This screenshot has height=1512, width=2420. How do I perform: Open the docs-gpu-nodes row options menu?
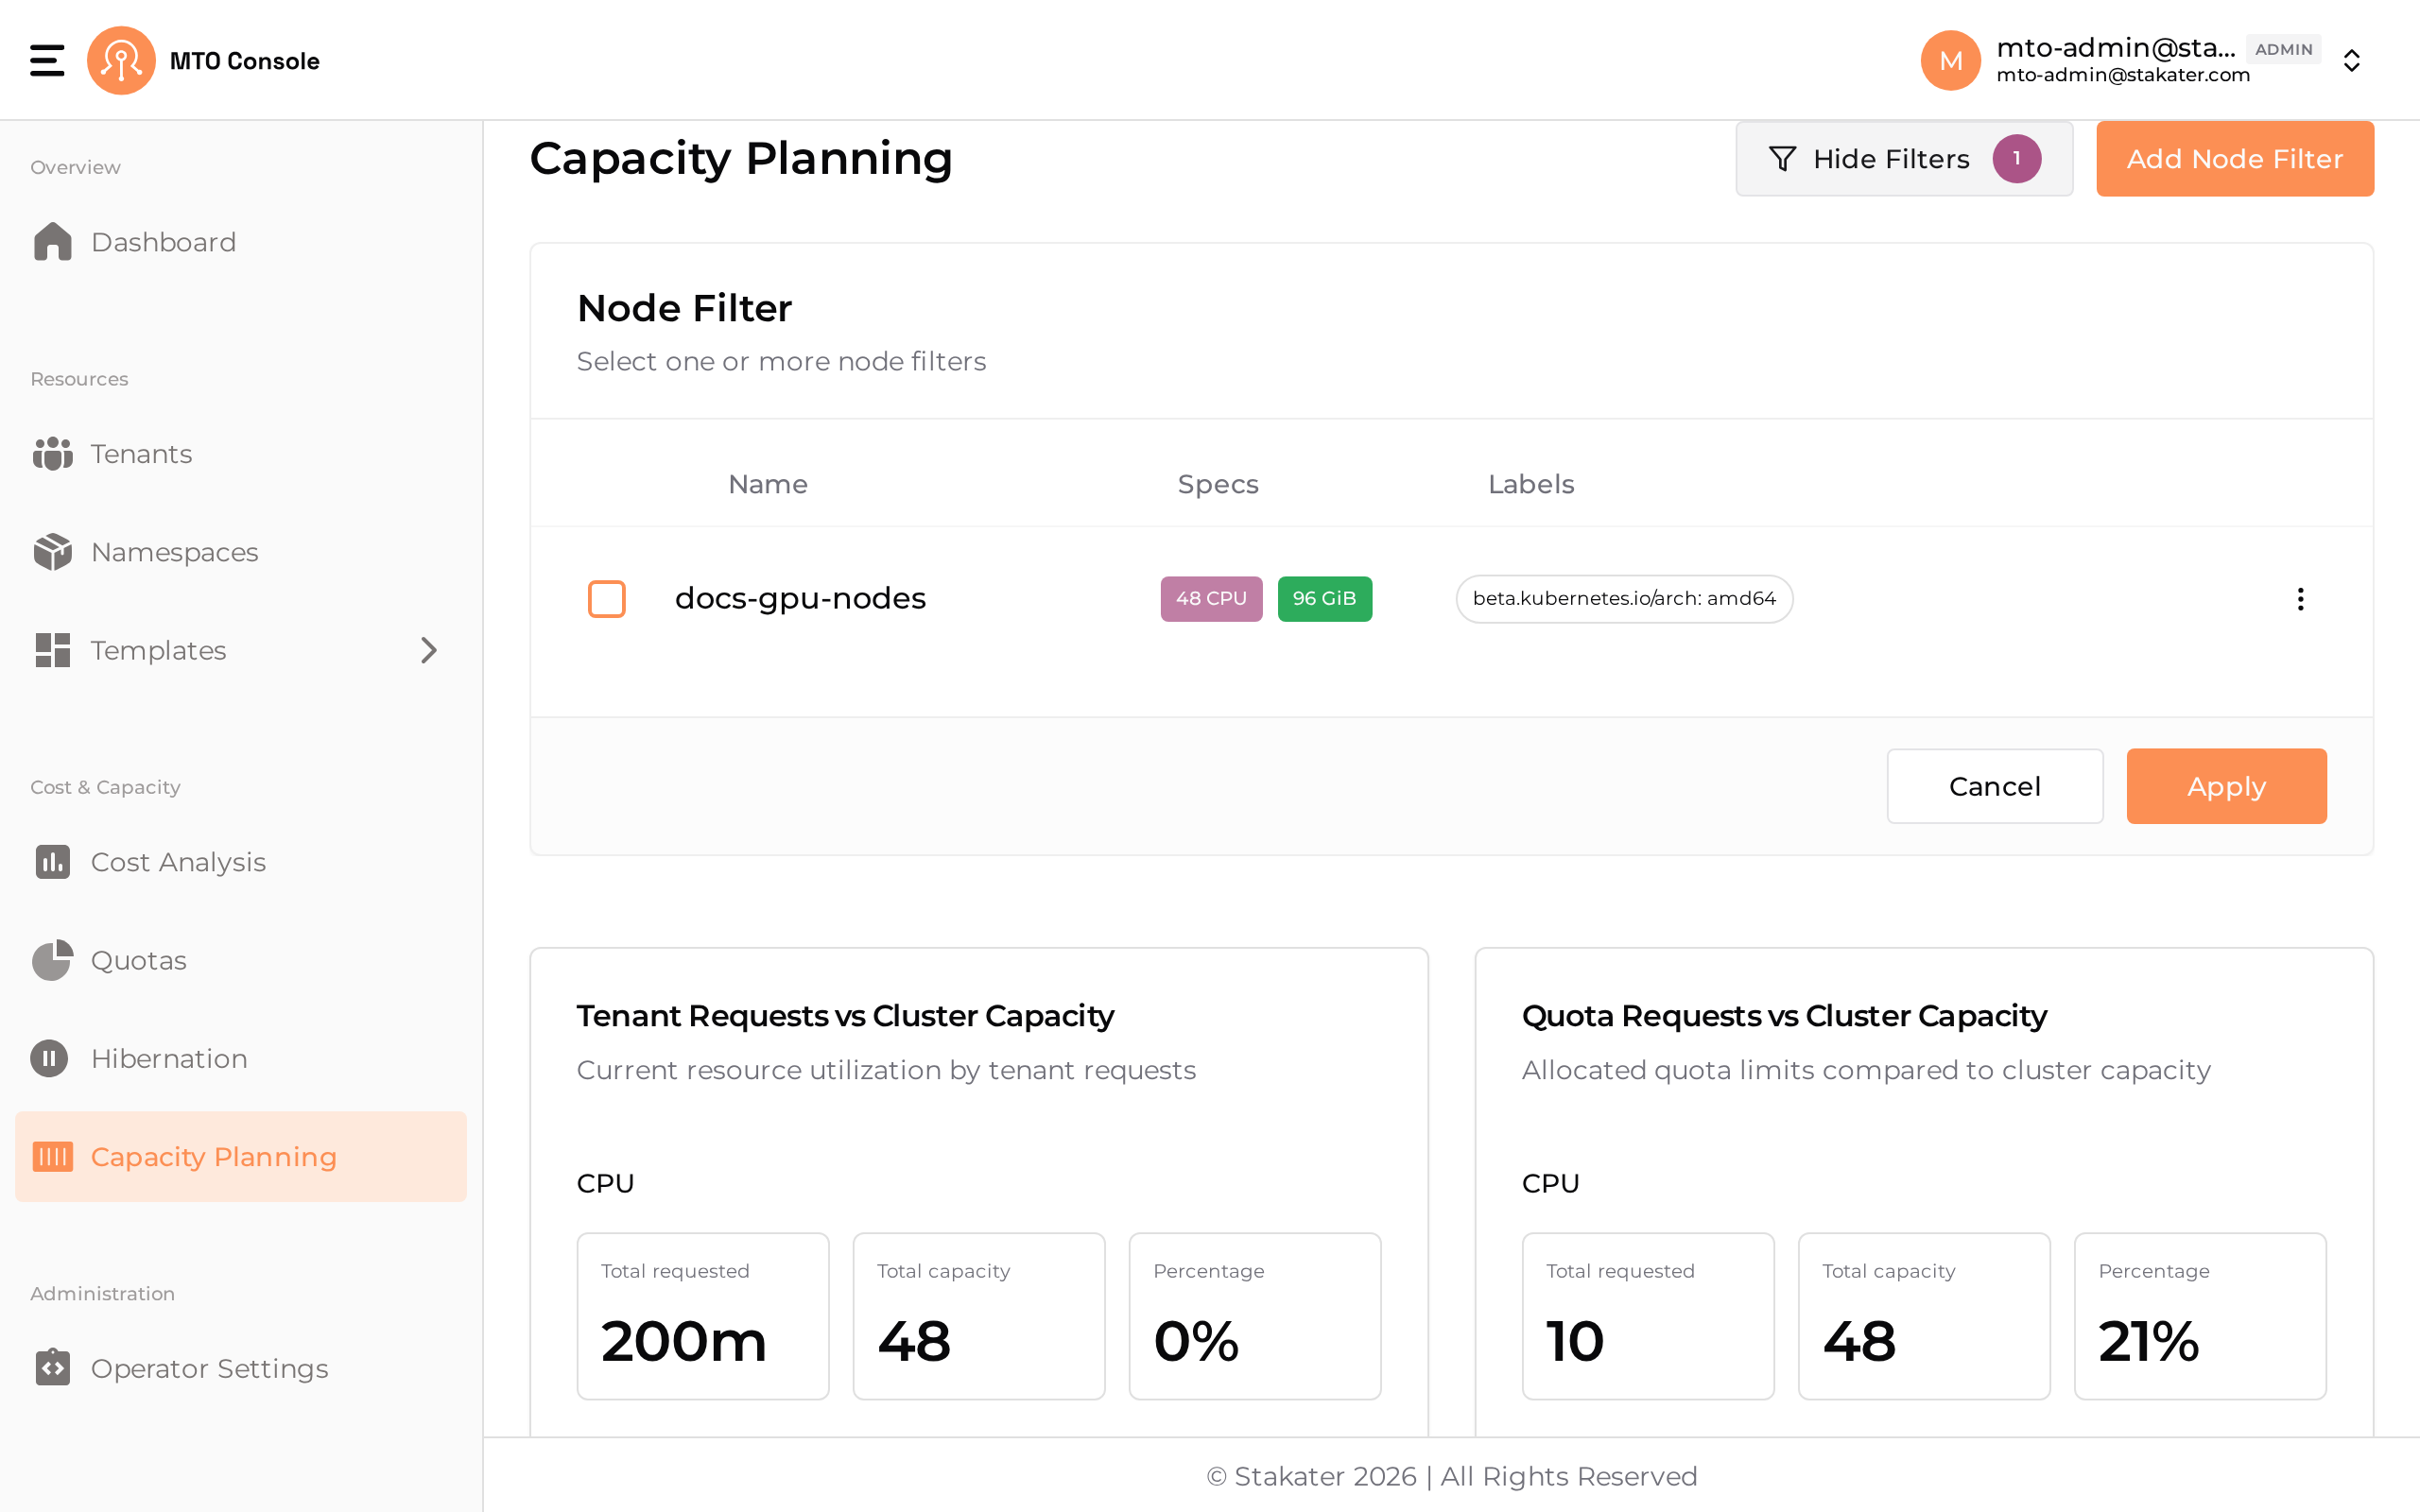tap(2300, 599)
